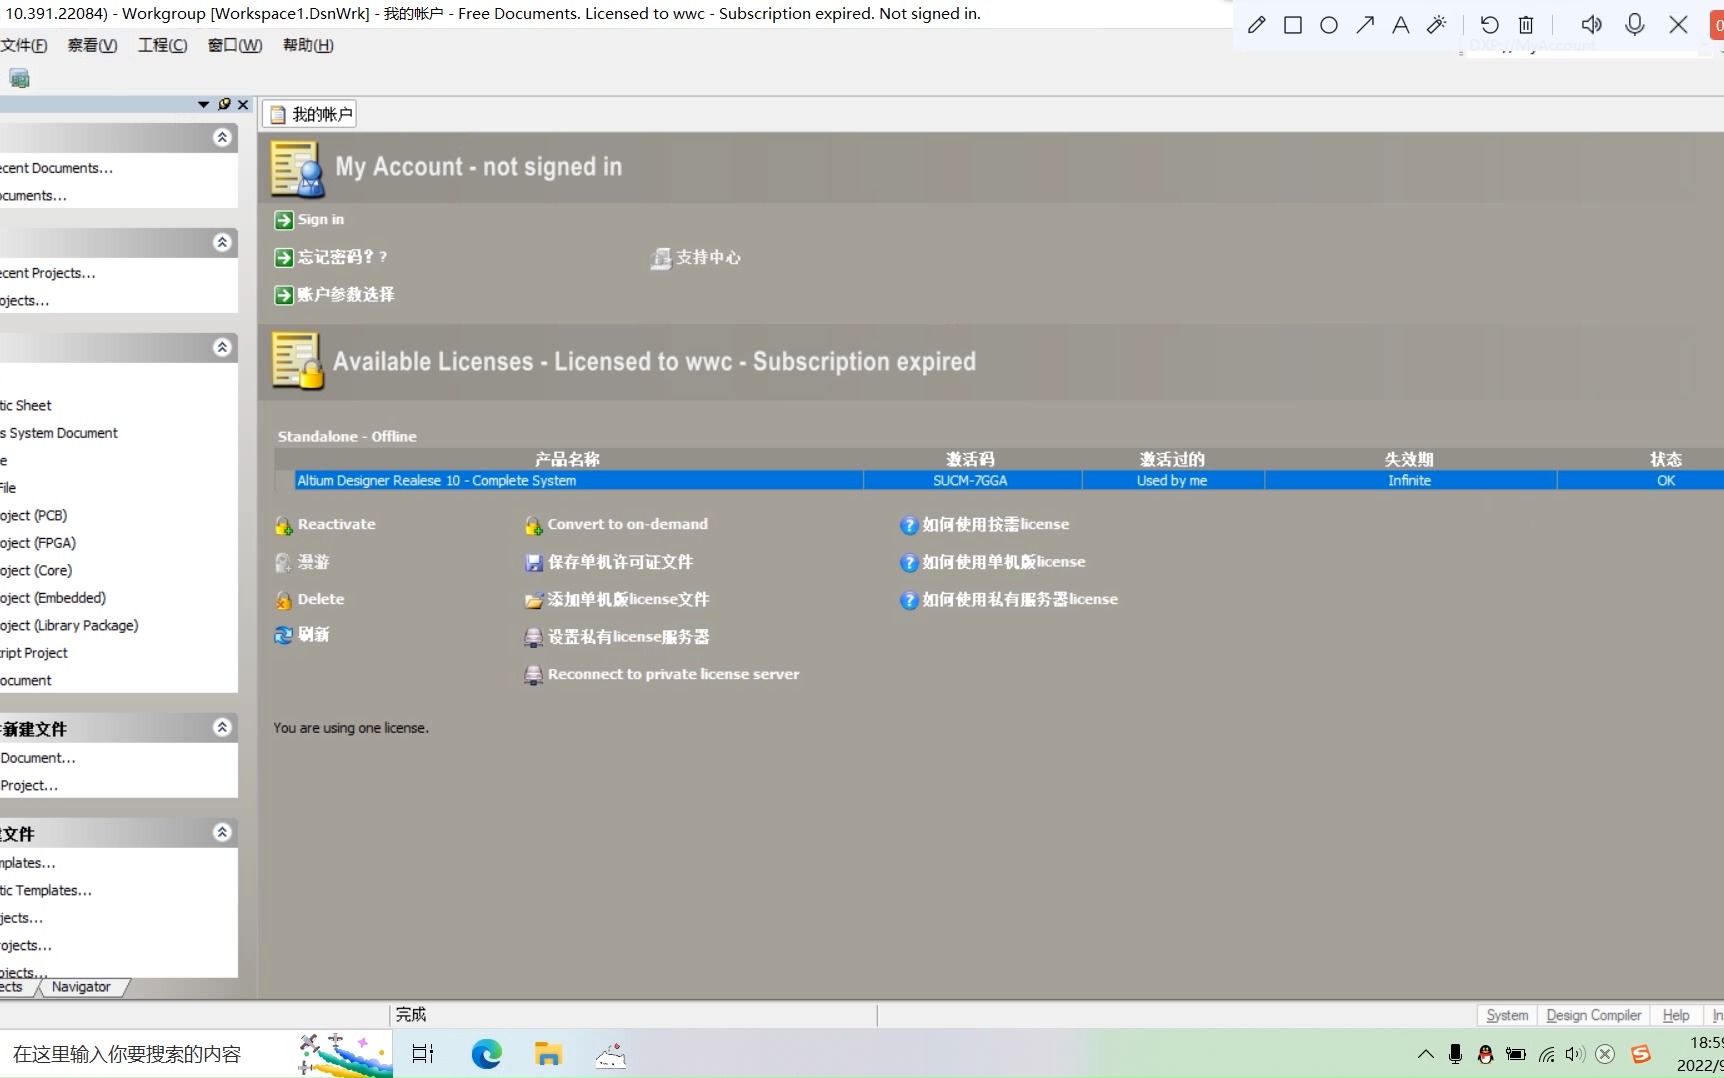Image resolution: width=1724 pixels, height=1078 pixels.
Task: Click the Script Project entry
Action: click(x=34, y=654)
